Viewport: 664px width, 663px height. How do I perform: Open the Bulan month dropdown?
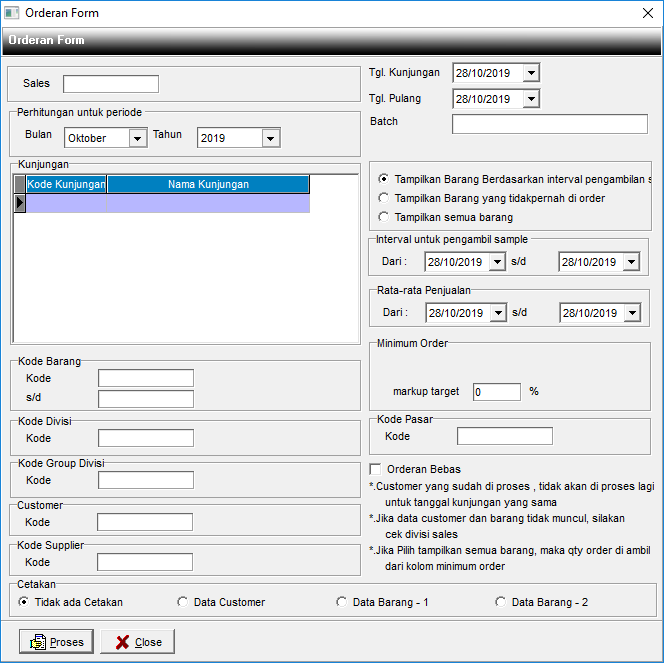click(x=138, y=138)
